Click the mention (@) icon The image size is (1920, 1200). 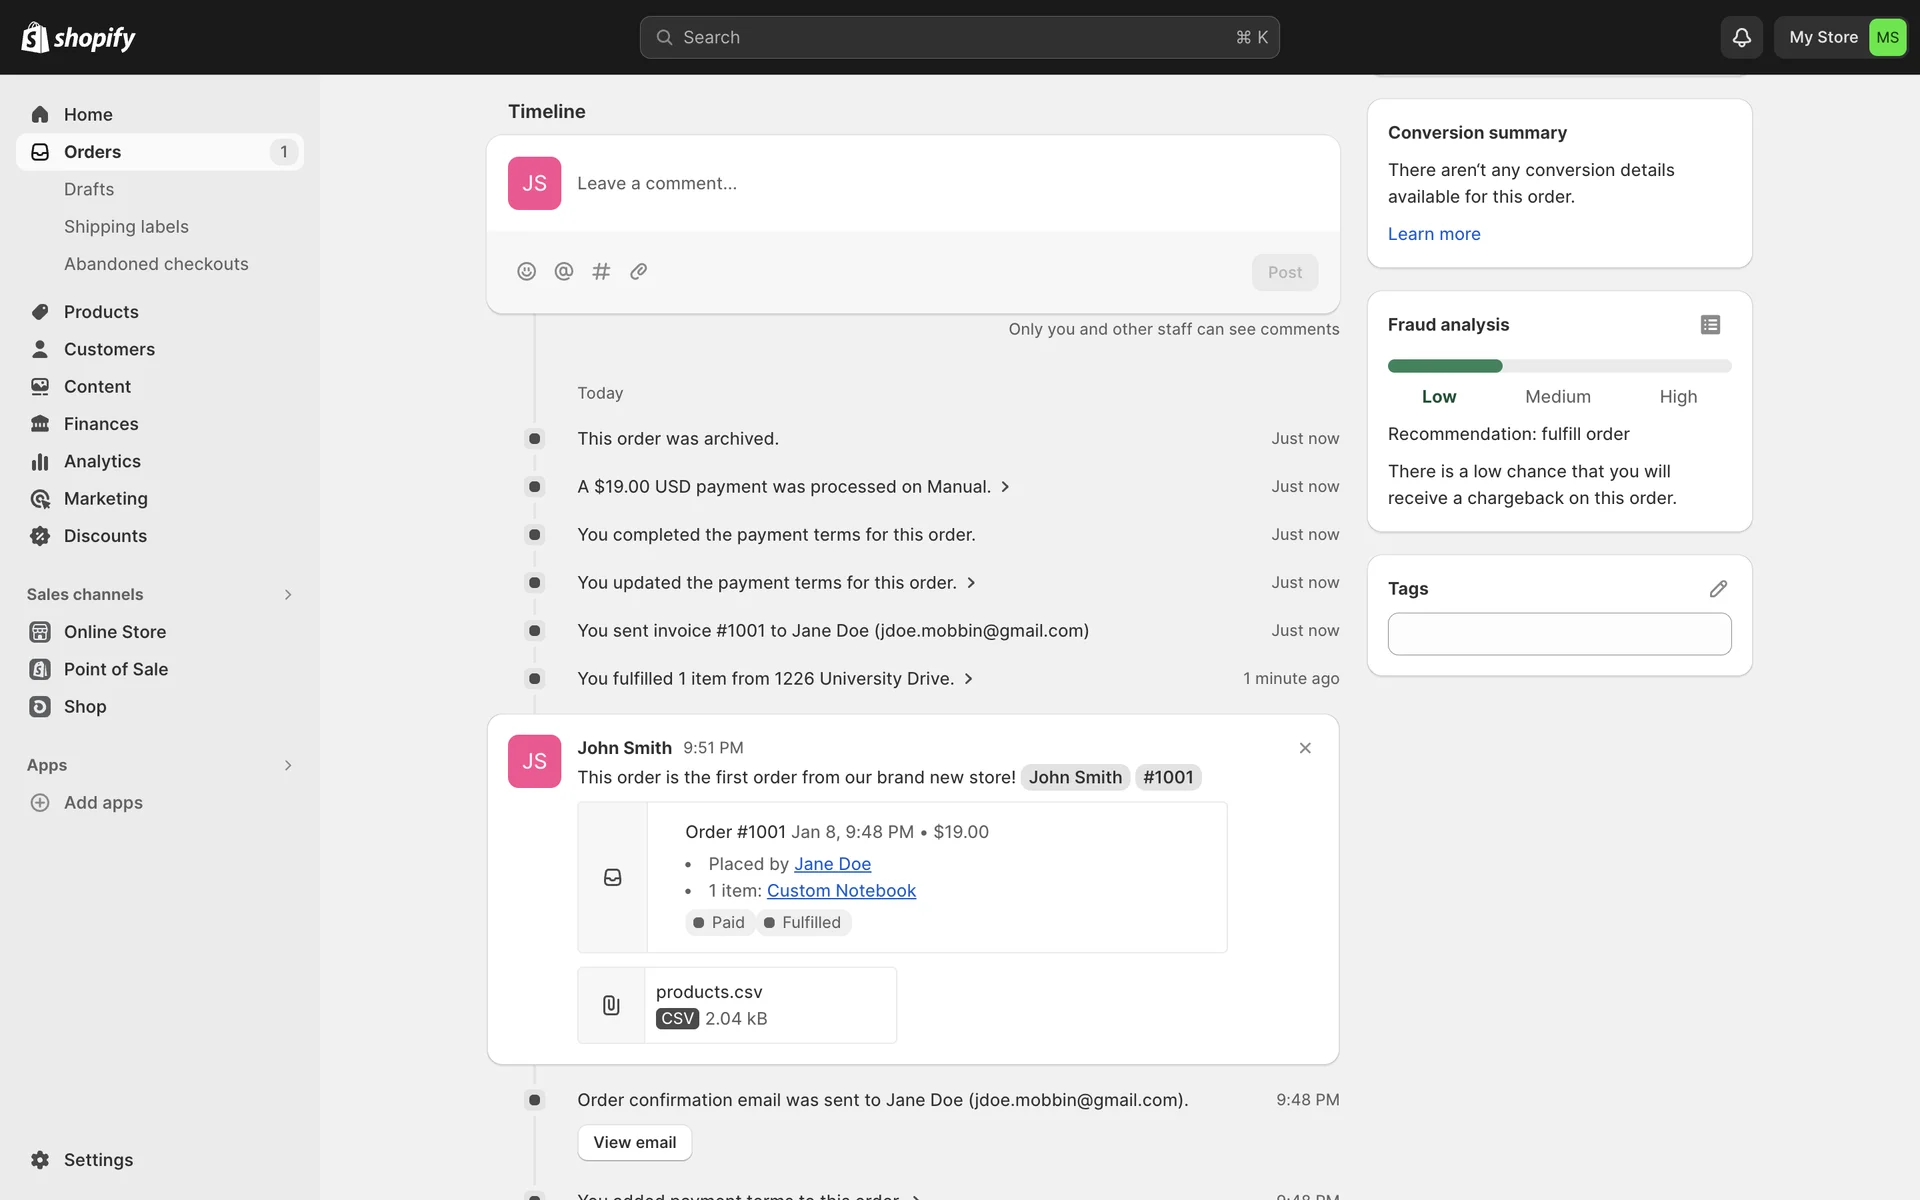point(564,271)
